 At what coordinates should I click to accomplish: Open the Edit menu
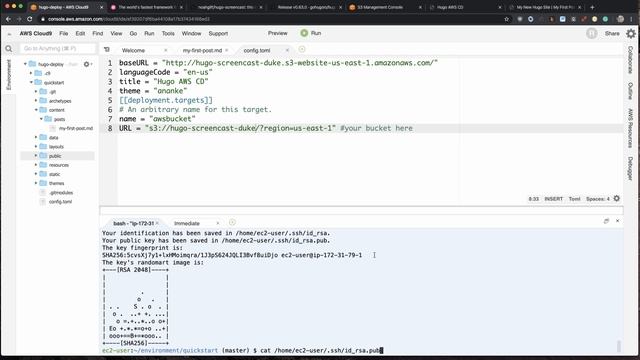point(80,33)
